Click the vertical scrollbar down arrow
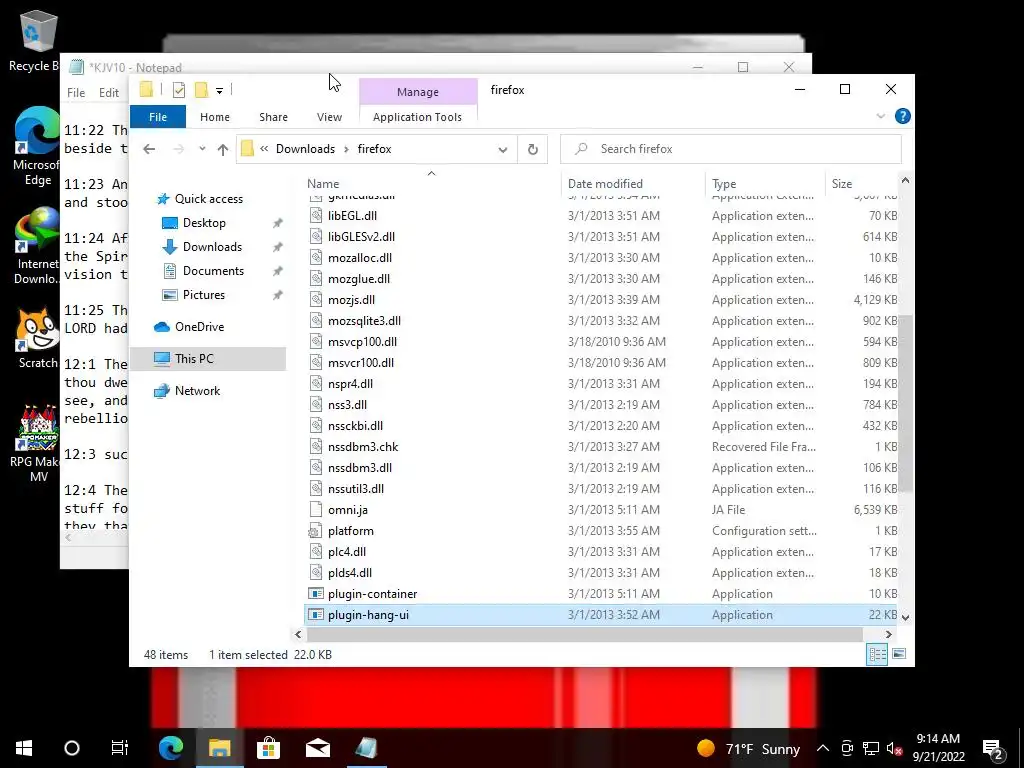The height and width of the screenshot is (768, 1024). click(905, 616)
